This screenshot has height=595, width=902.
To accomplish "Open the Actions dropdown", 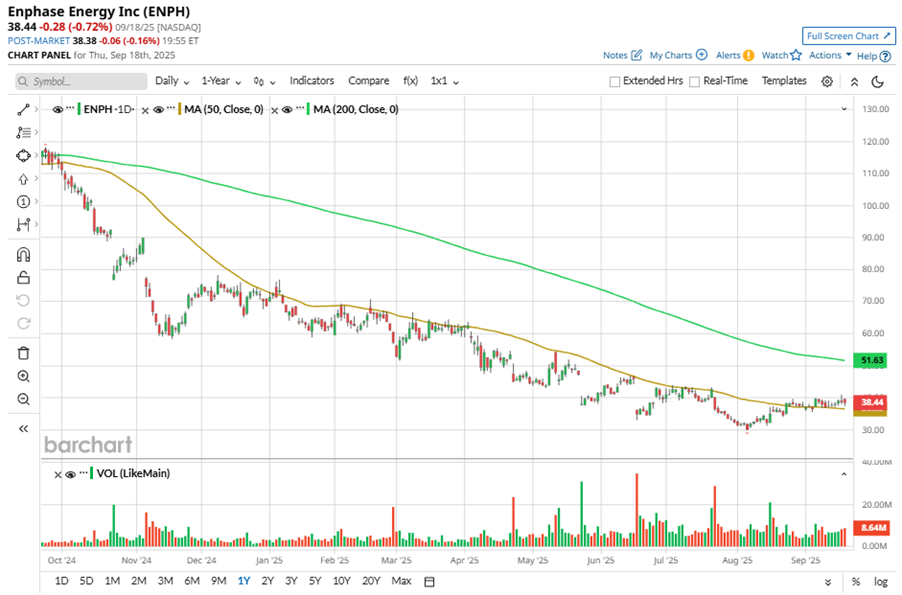I will point(830,55).
